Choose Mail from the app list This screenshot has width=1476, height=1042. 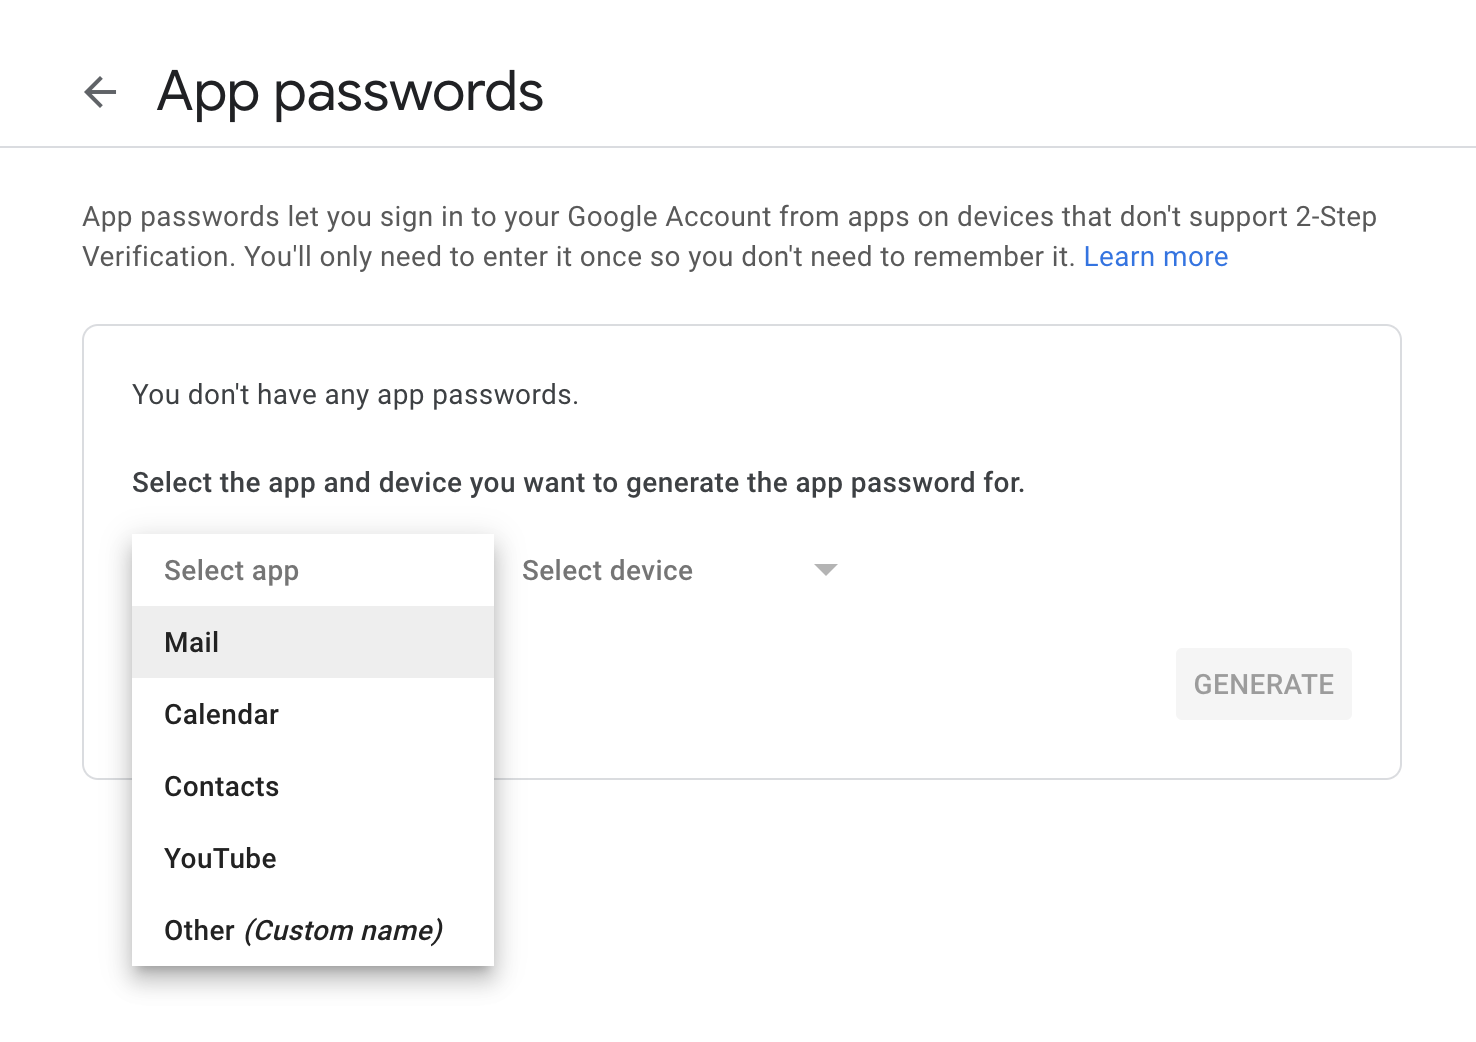pyautogui.click(x=313, y=642)
